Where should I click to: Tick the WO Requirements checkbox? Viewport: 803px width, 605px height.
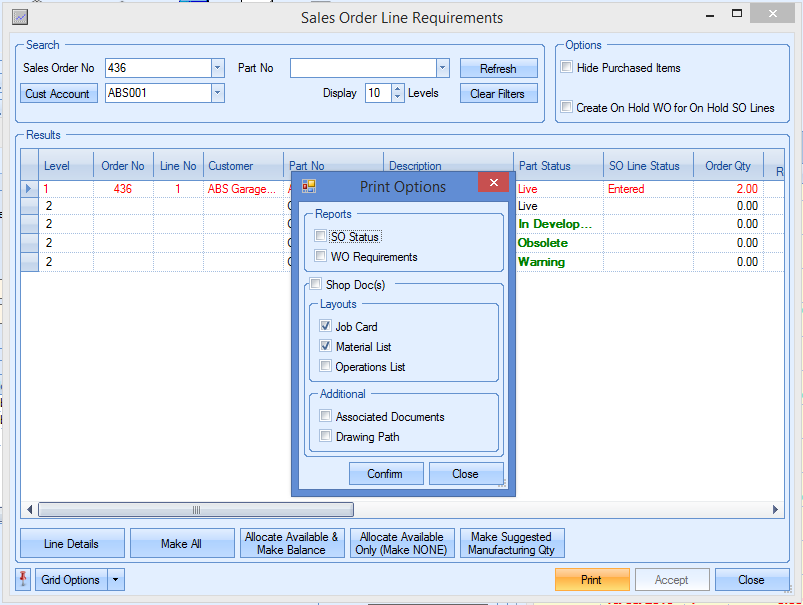tap(320, 257)
